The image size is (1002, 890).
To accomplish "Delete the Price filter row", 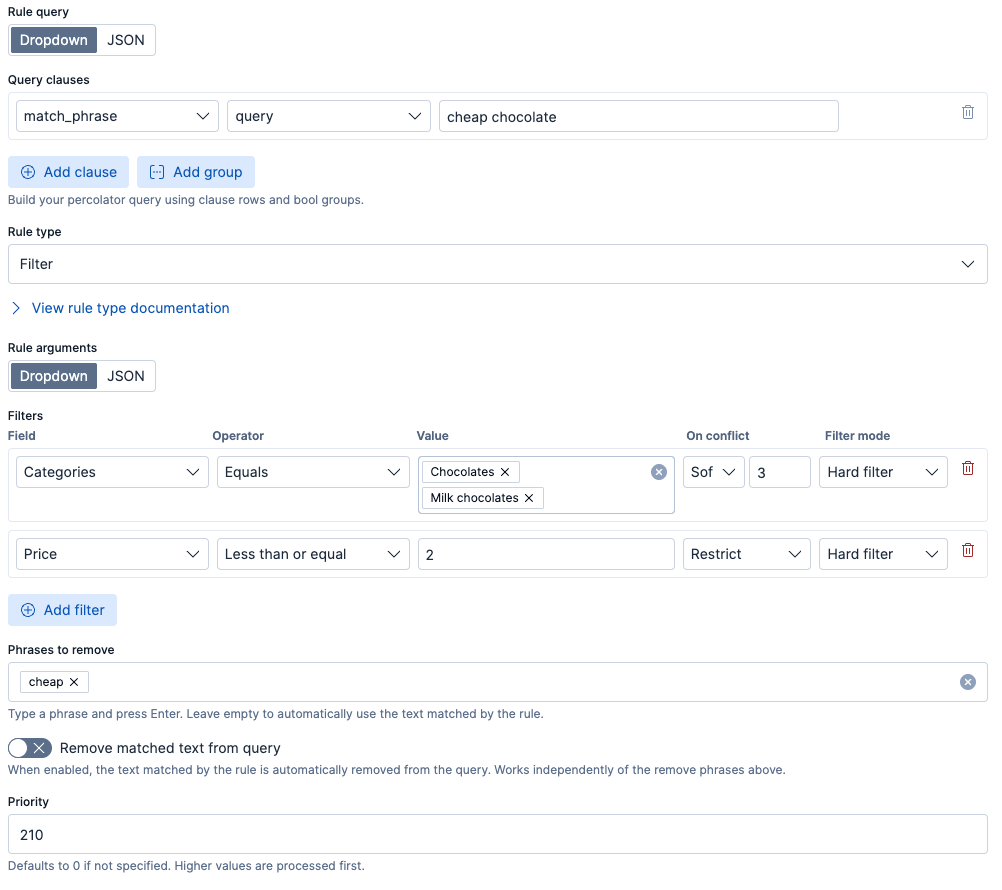I will pos(967,550).
